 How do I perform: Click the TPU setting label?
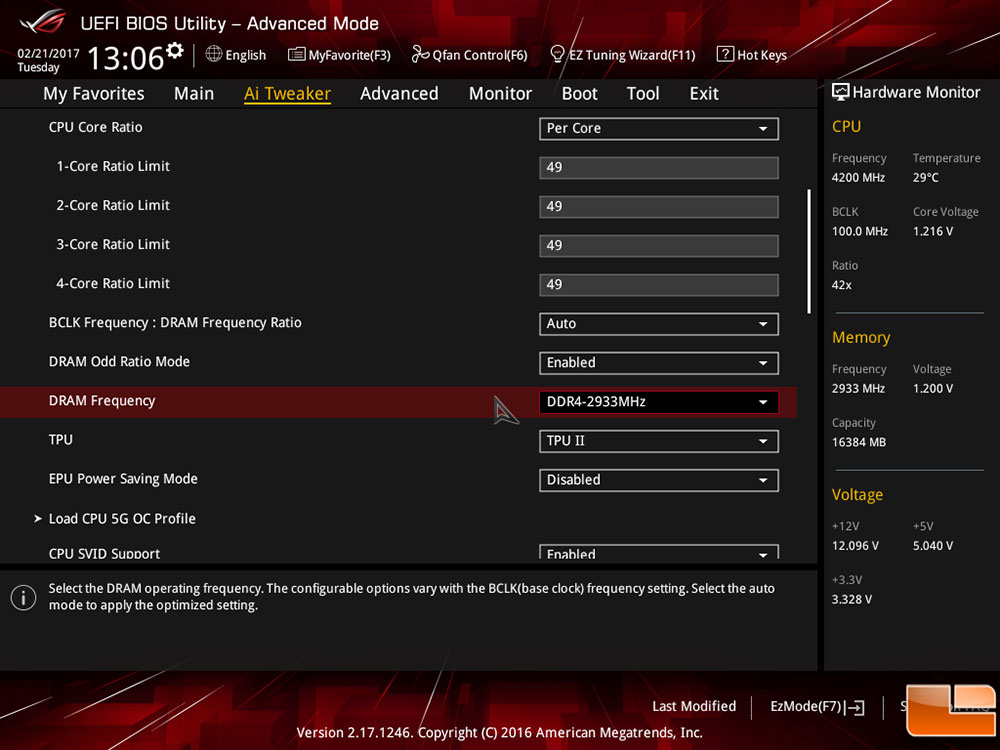click(61, 439)
